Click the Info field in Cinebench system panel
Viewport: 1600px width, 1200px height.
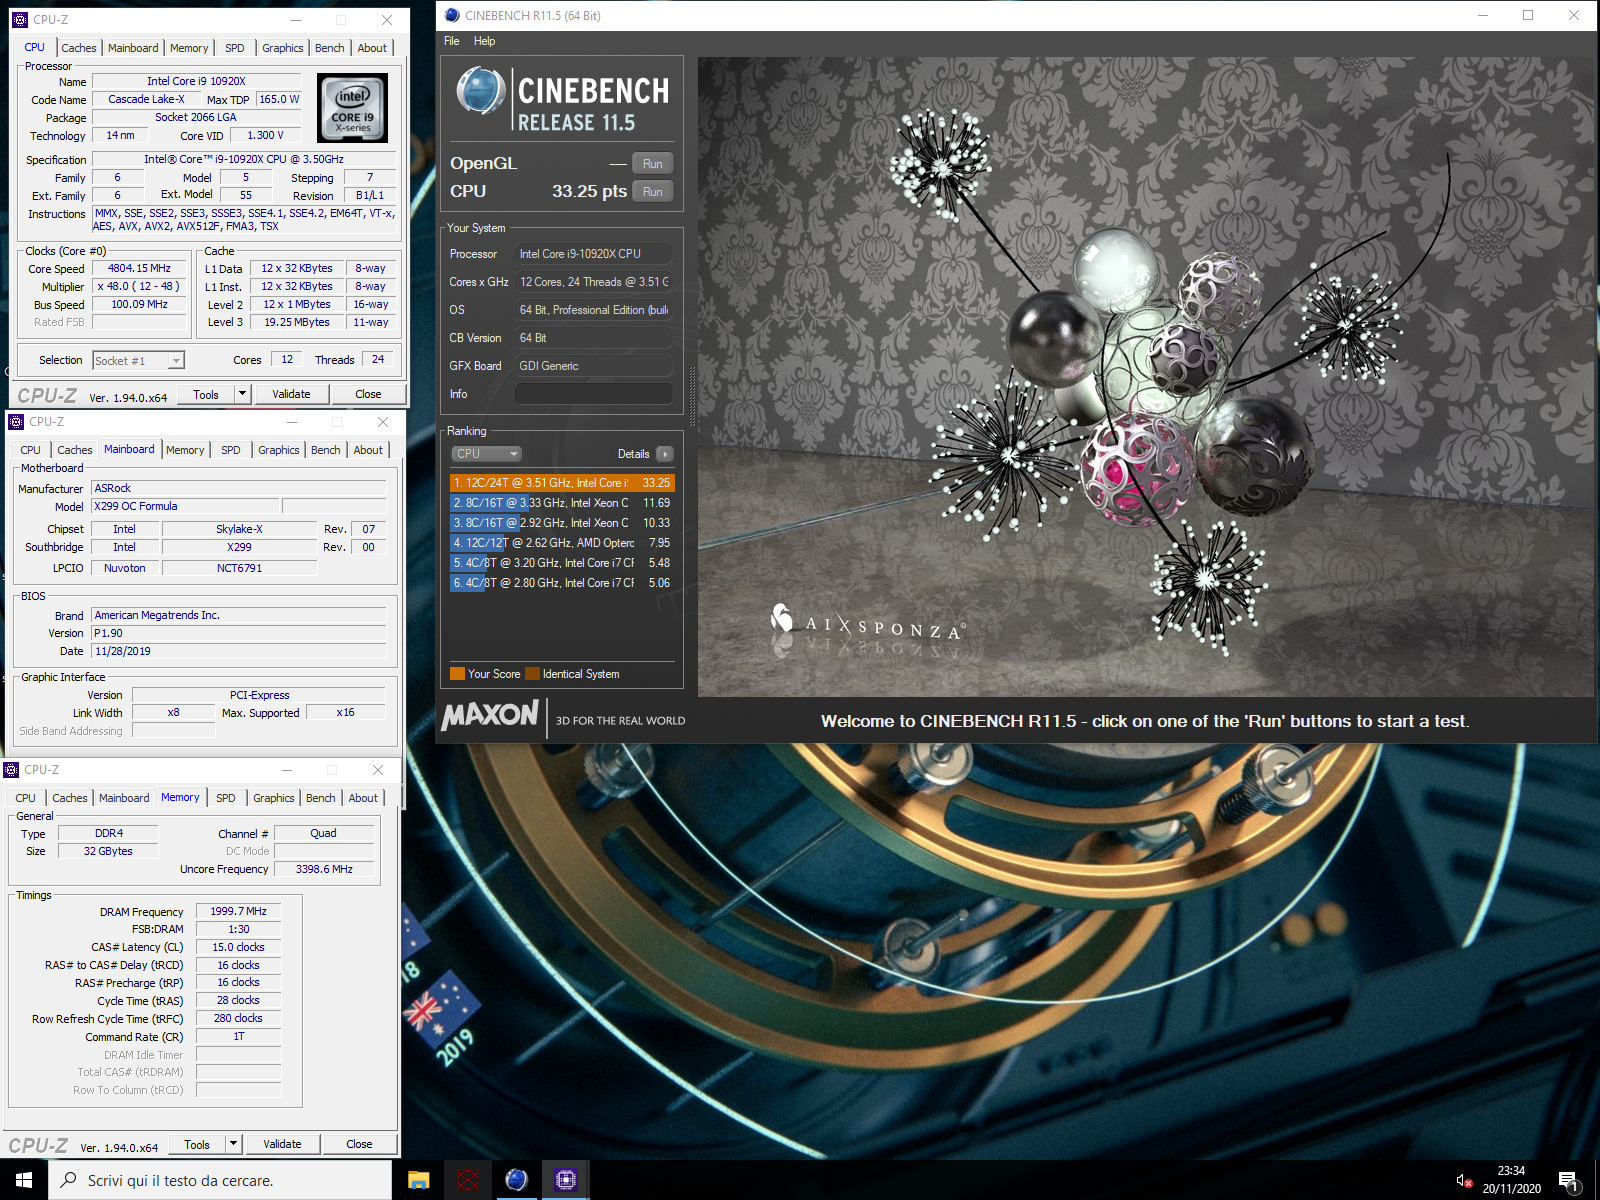(x=593, y=394)
